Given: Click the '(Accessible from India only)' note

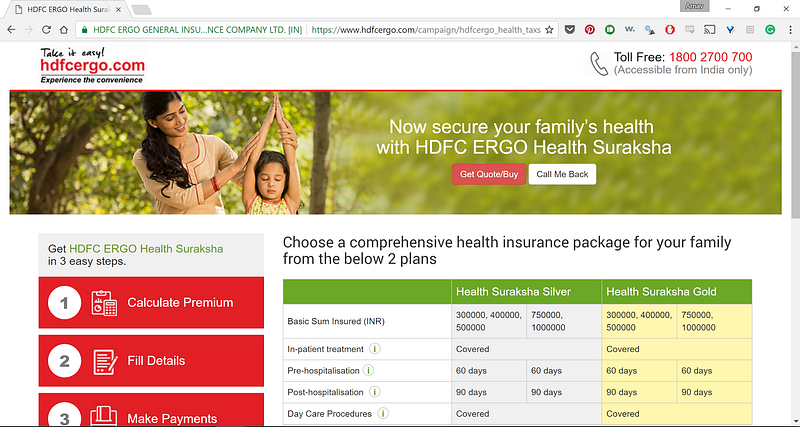Looking at the screenshot, I should [683, 70].
